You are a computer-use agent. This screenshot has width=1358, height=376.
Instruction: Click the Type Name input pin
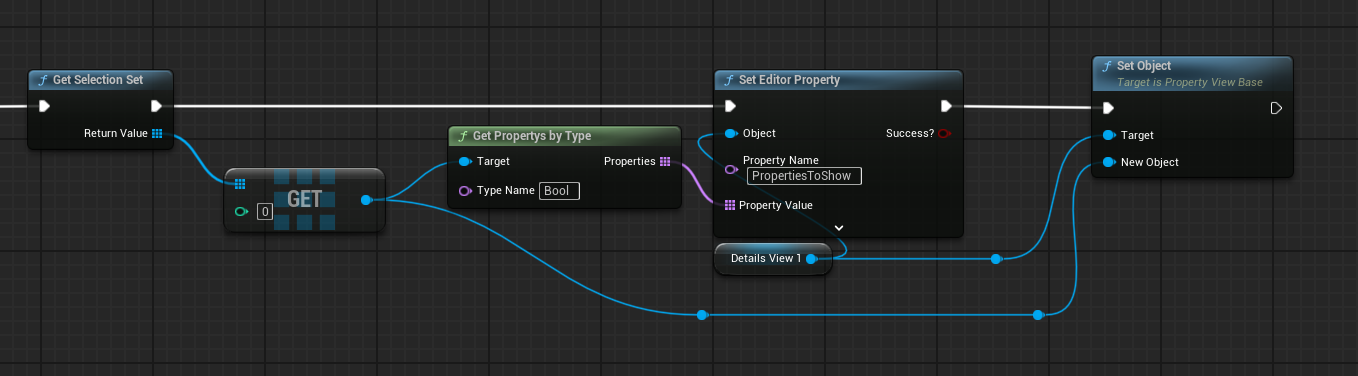[465, 190]
